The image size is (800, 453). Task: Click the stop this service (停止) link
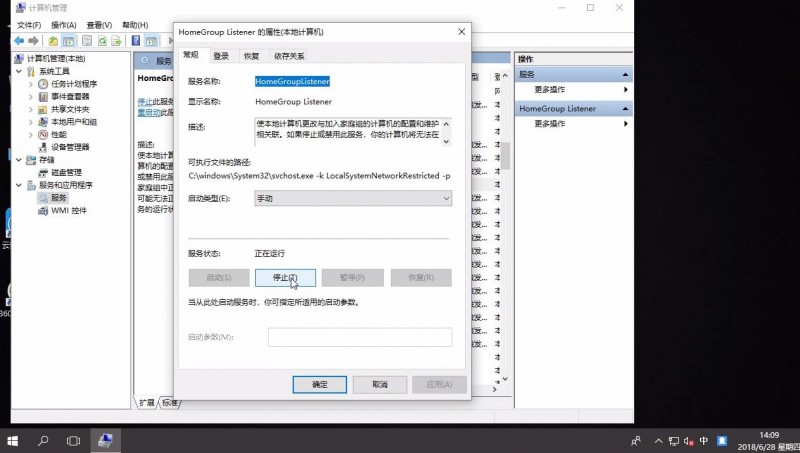[145, 102]
